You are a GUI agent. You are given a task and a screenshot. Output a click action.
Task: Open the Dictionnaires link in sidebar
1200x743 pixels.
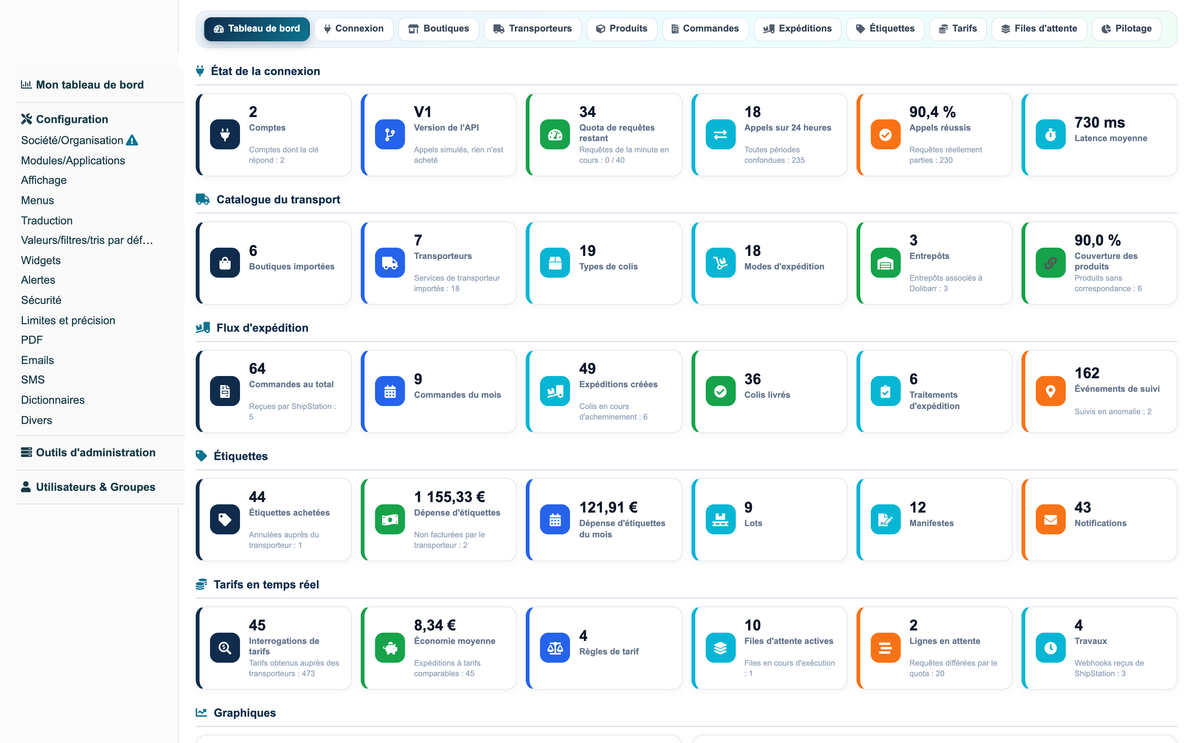coord(53,400)
